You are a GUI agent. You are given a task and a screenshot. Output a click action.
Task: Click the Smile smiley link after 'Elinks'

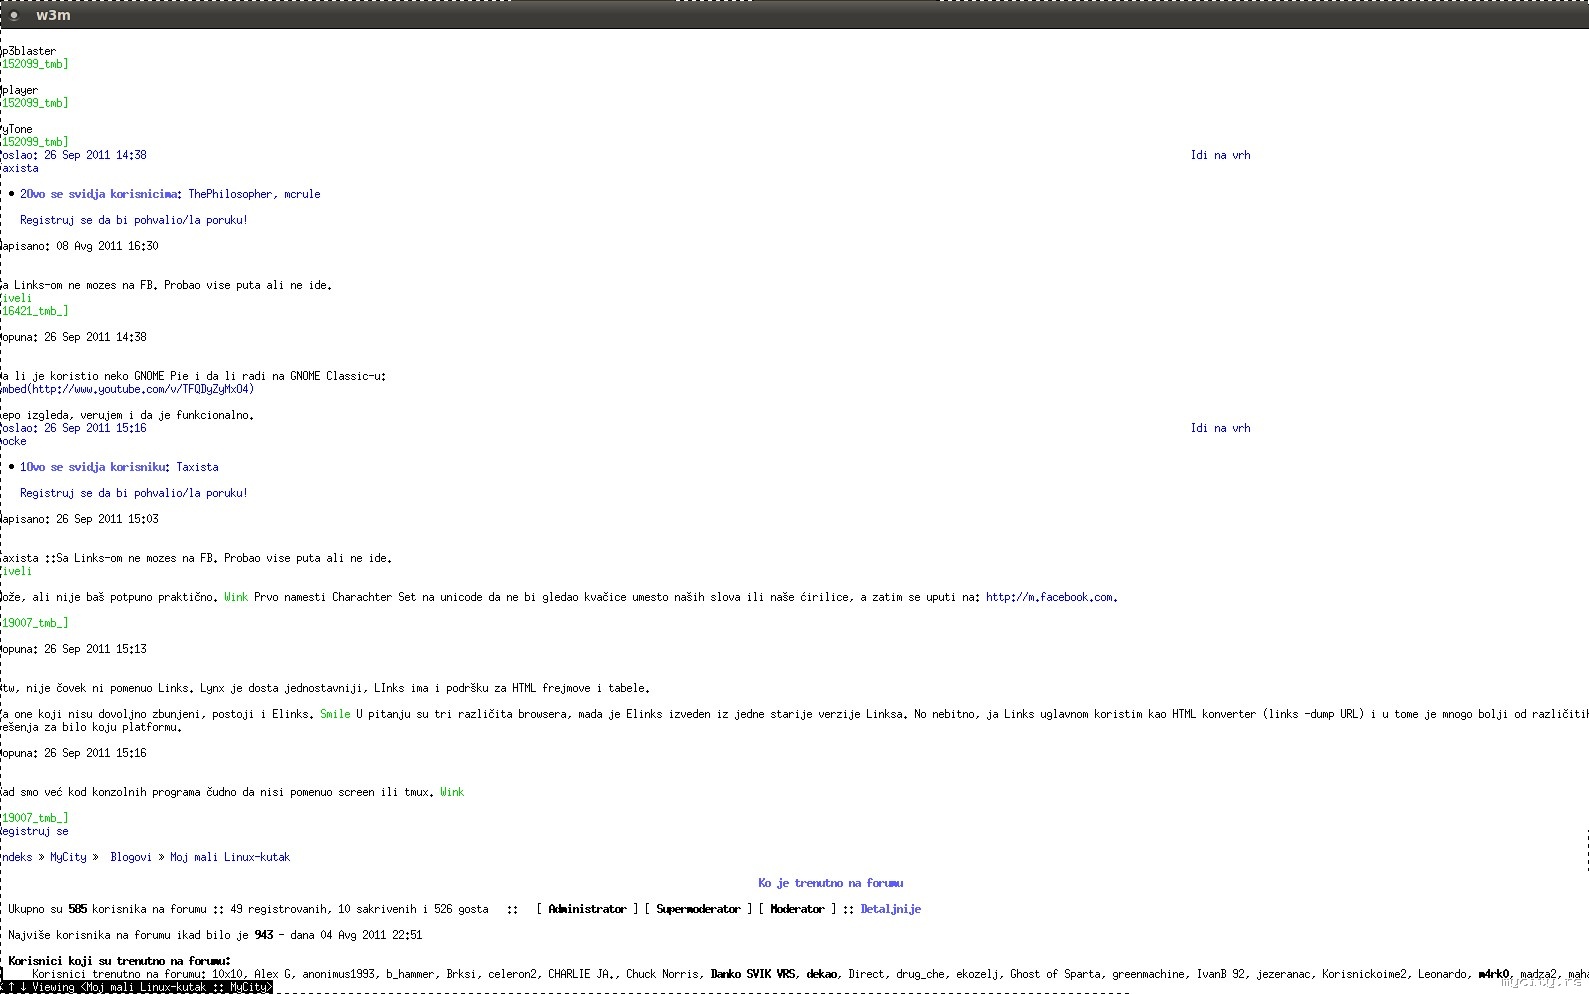coord(335,714)
